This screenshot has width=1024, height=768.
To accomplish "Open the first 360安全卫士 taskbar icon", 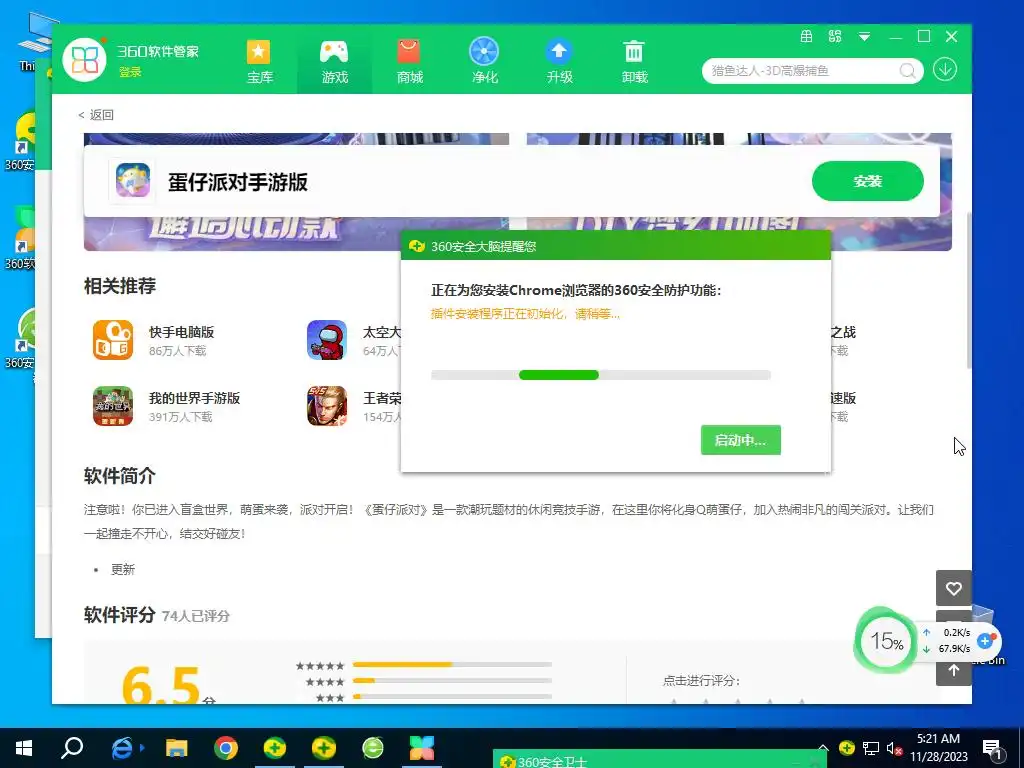I will click(275, 748).
